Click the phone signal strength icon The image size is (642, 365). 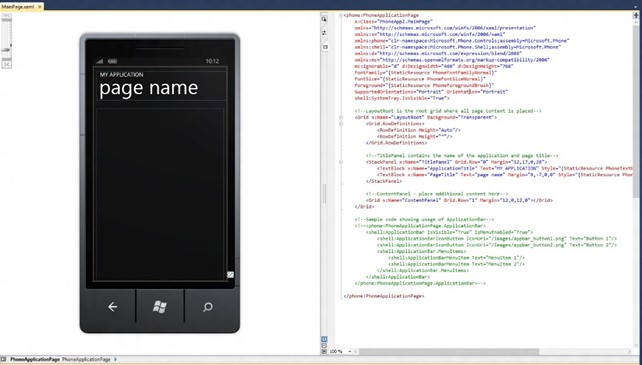[x=100, y=61]
